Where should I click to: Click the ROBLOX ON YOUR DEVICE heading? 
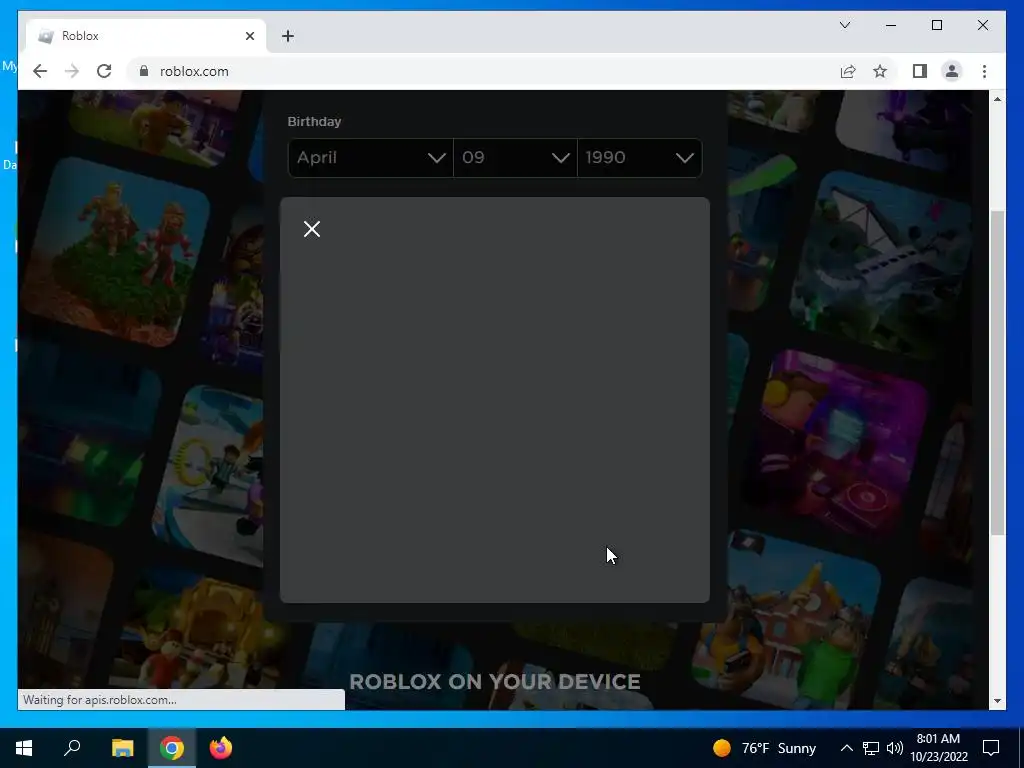[x=494, y=682]
